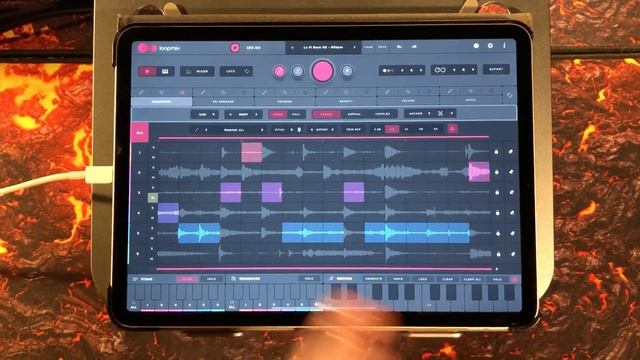The image size is (640, 360).
Task: Select first blue clip on track 5
Action: 199,233
